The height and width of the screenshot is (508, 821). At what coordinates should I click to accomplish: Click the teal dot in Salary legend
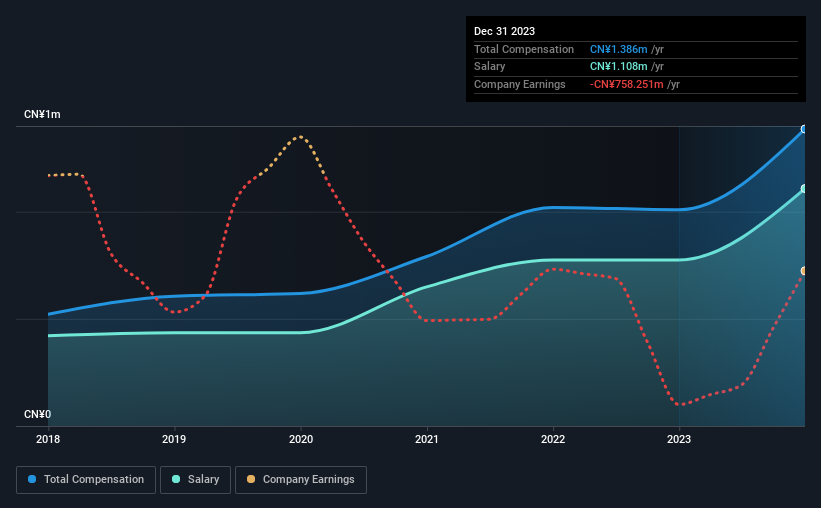[176, 479]
